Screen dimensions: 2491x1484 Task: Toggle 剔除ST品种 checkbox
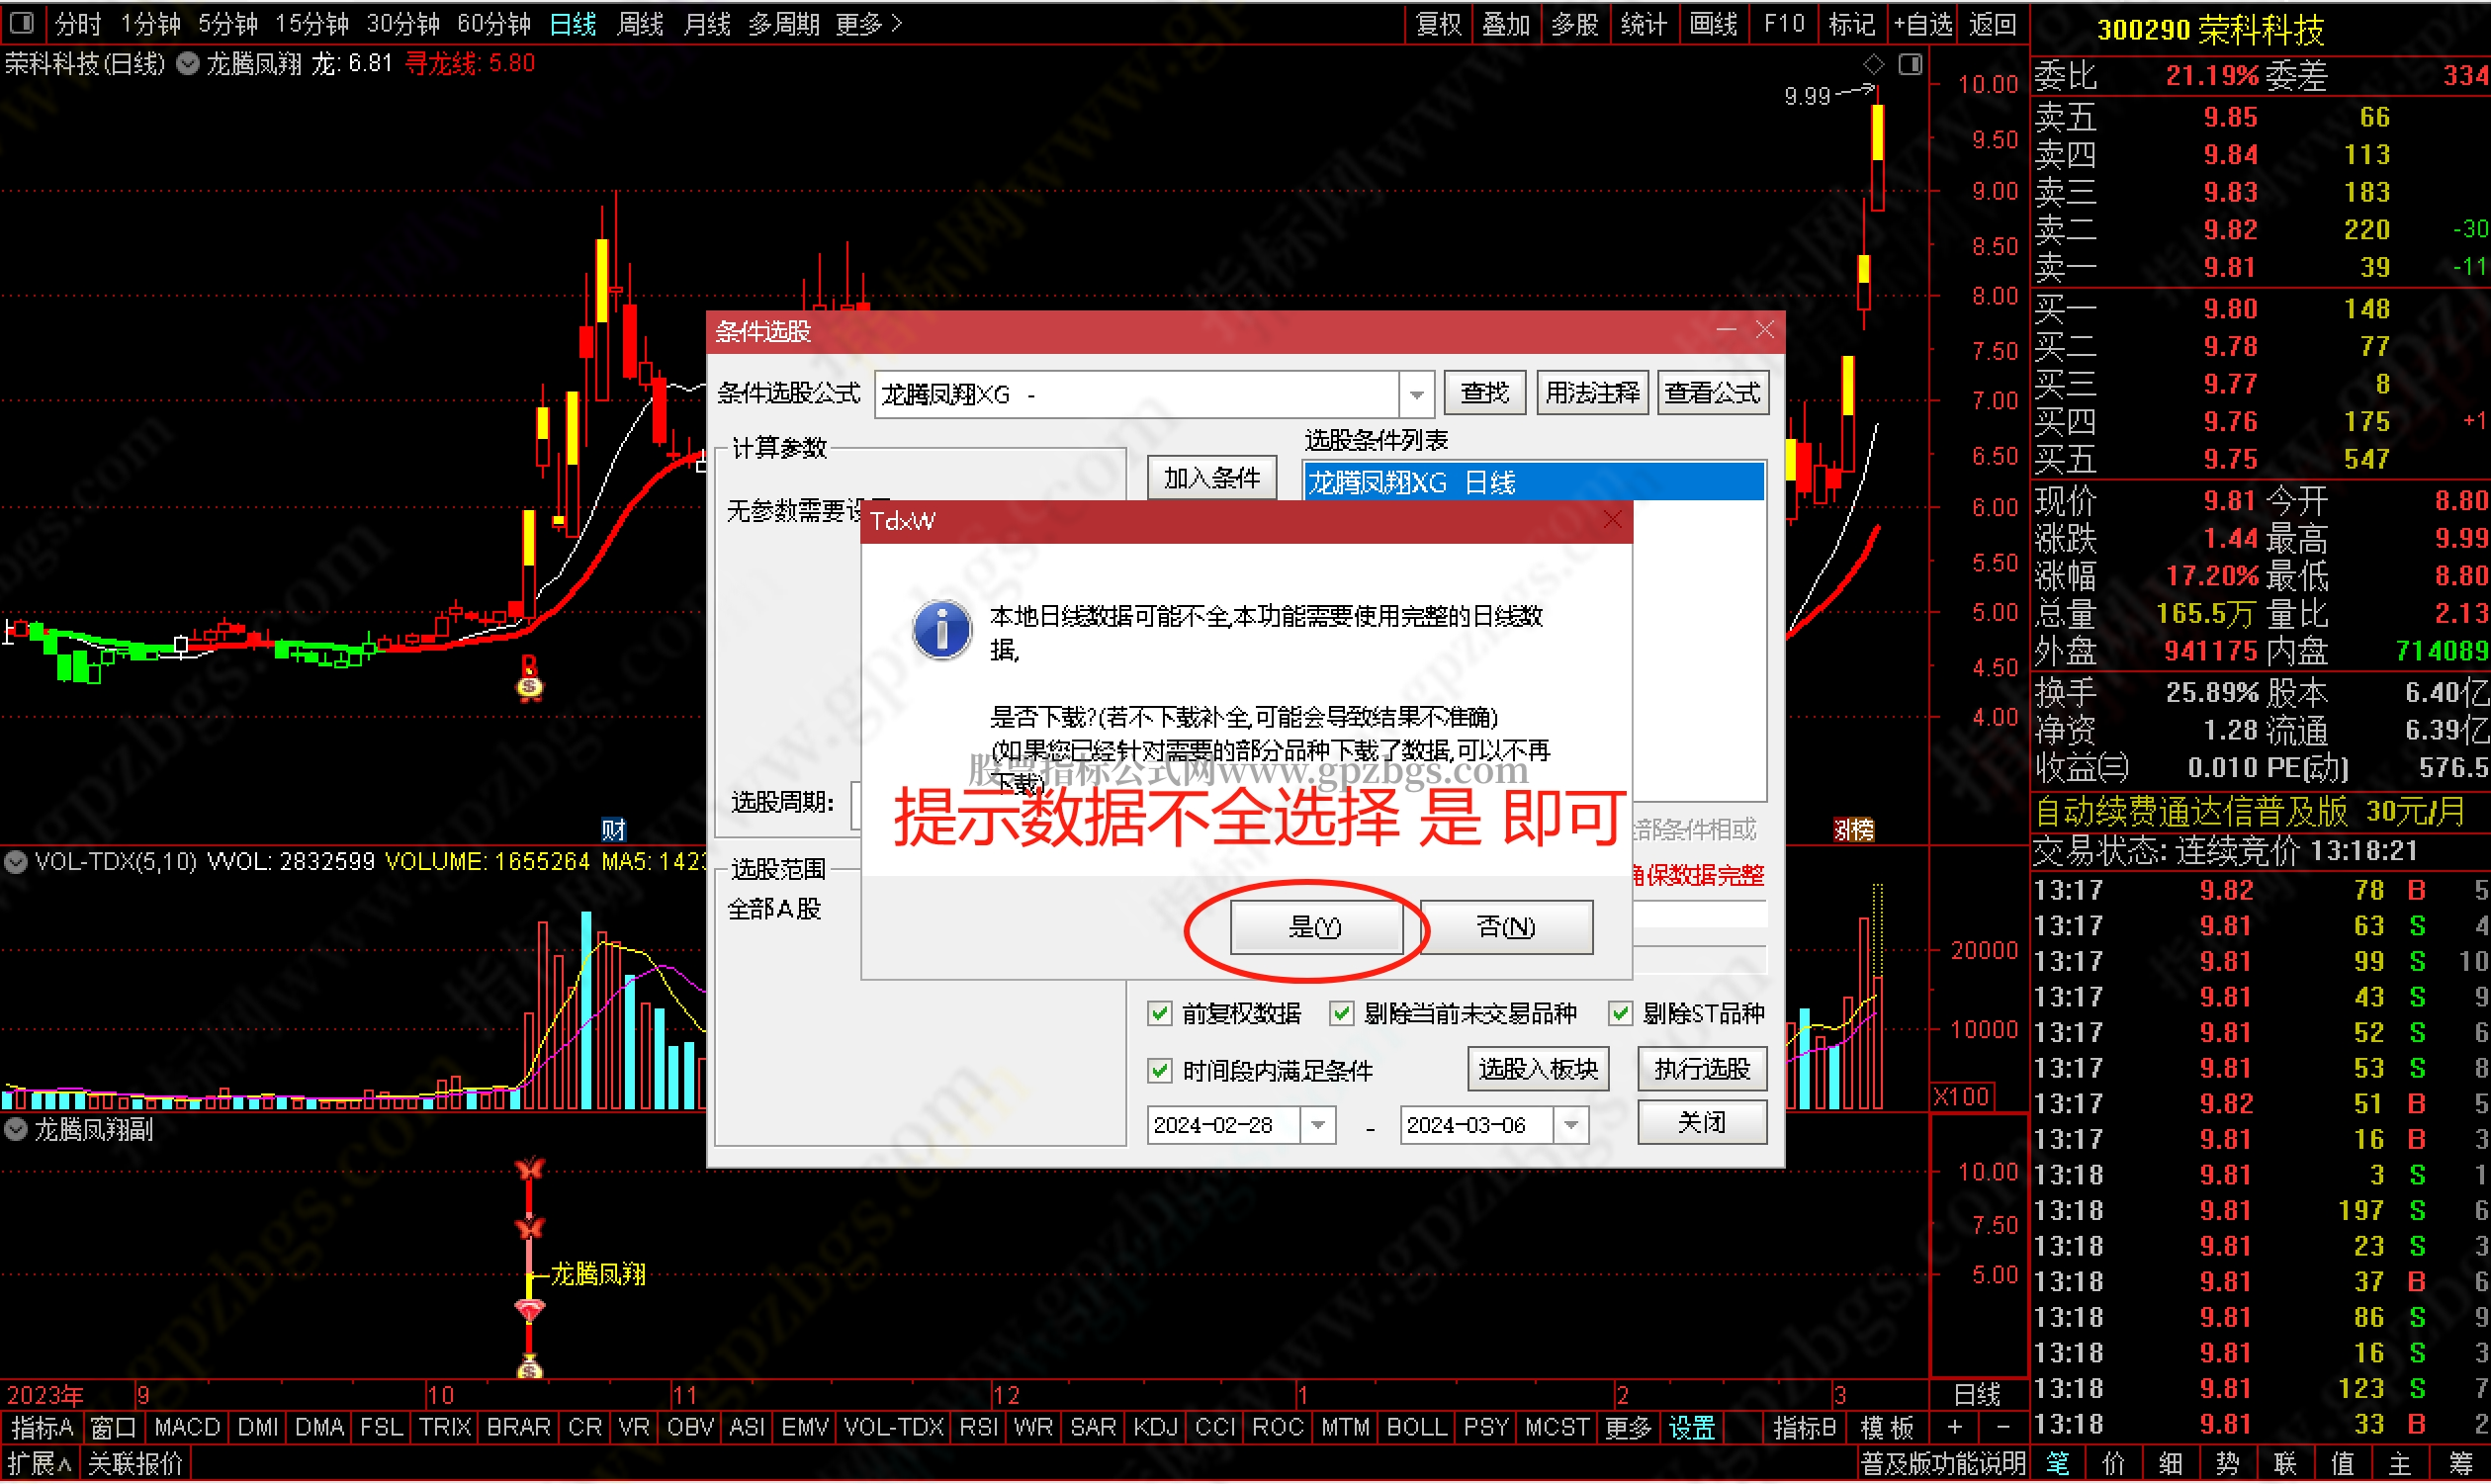pos(1621,1014)
